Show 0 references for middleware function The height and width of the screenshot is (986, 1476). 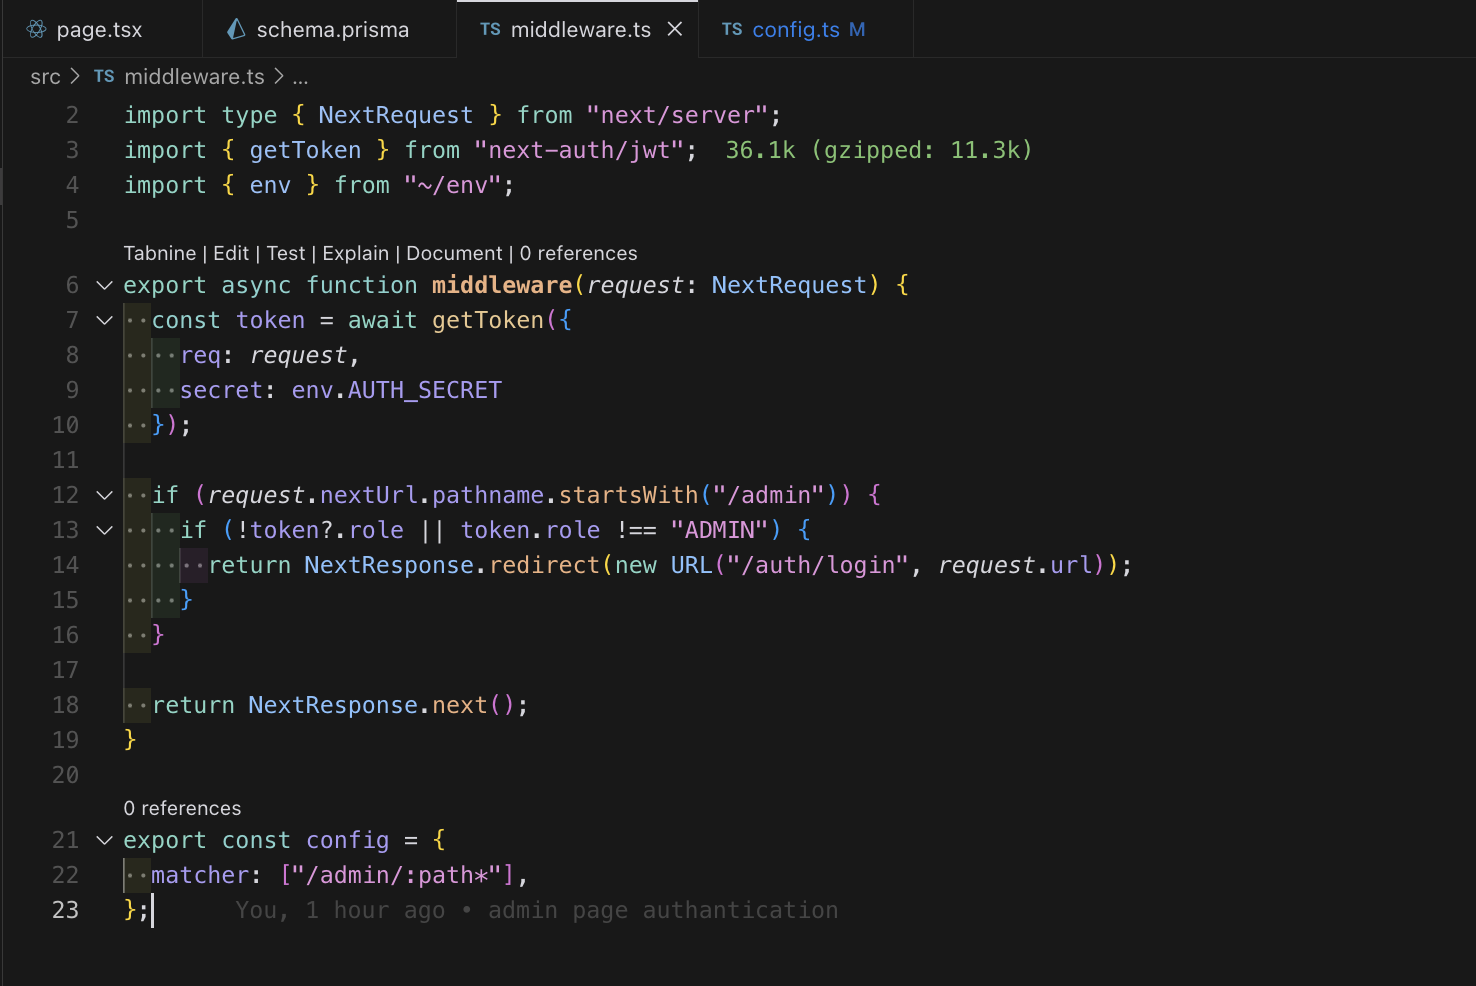click(578, 253)
